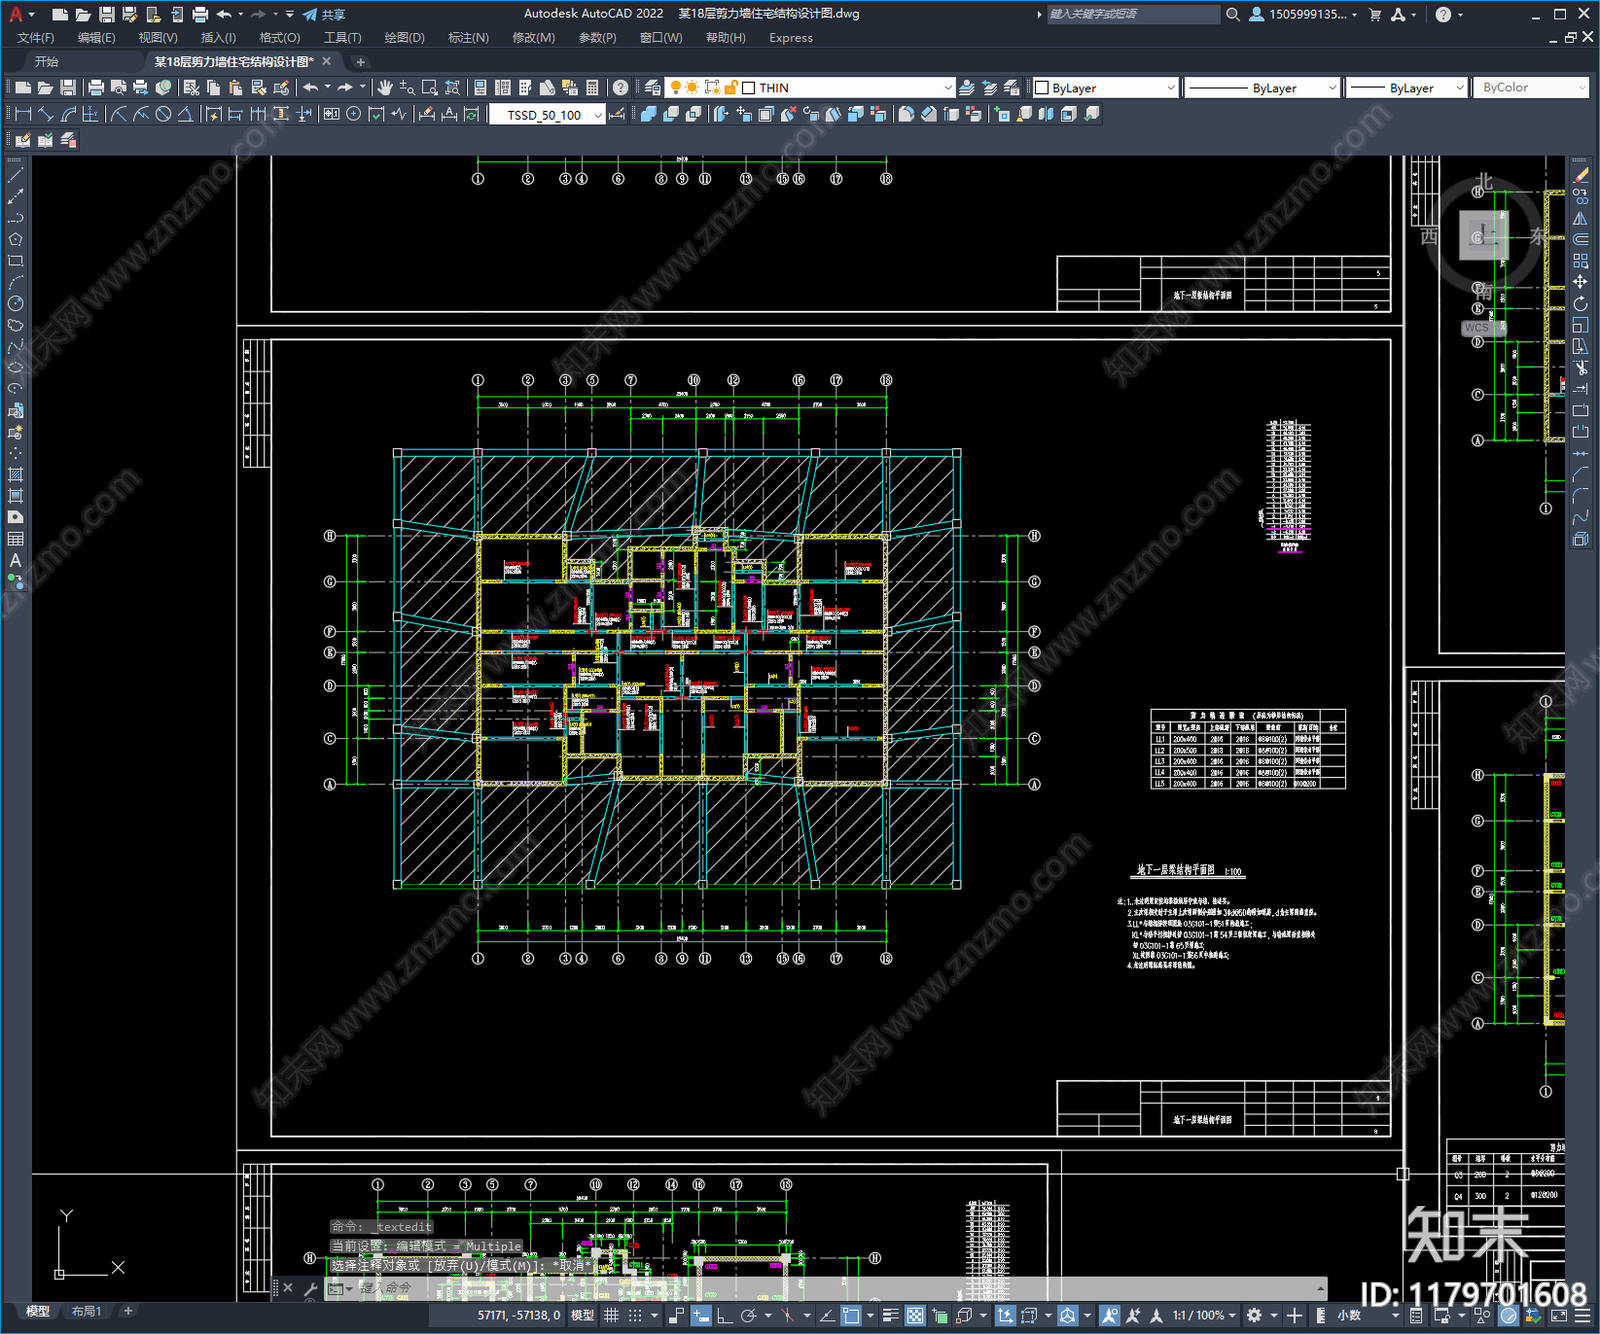Open the 标注(N) menu
The image size is (1600, 1334).
point(468,38)
